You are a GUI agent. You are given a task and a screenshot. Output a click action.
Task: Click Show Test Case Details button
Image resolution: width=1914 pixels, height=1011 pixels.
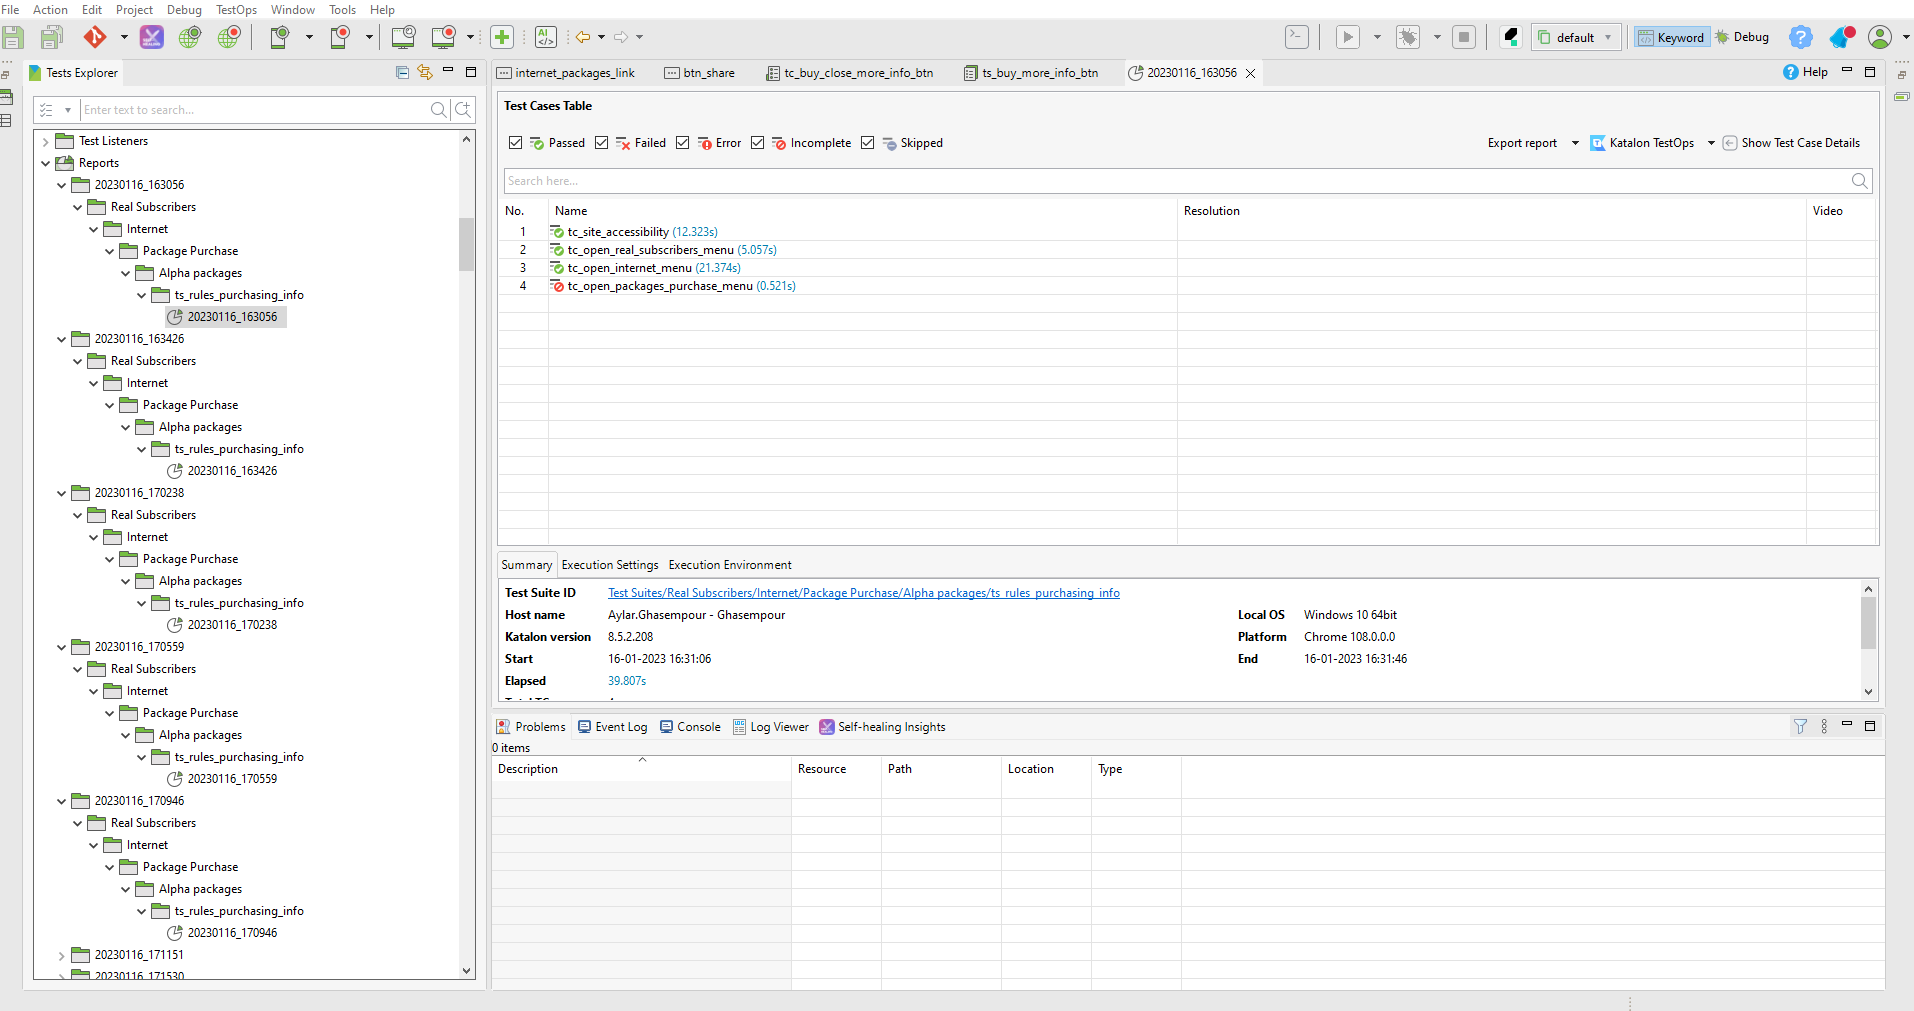[x=1791, y=143]
